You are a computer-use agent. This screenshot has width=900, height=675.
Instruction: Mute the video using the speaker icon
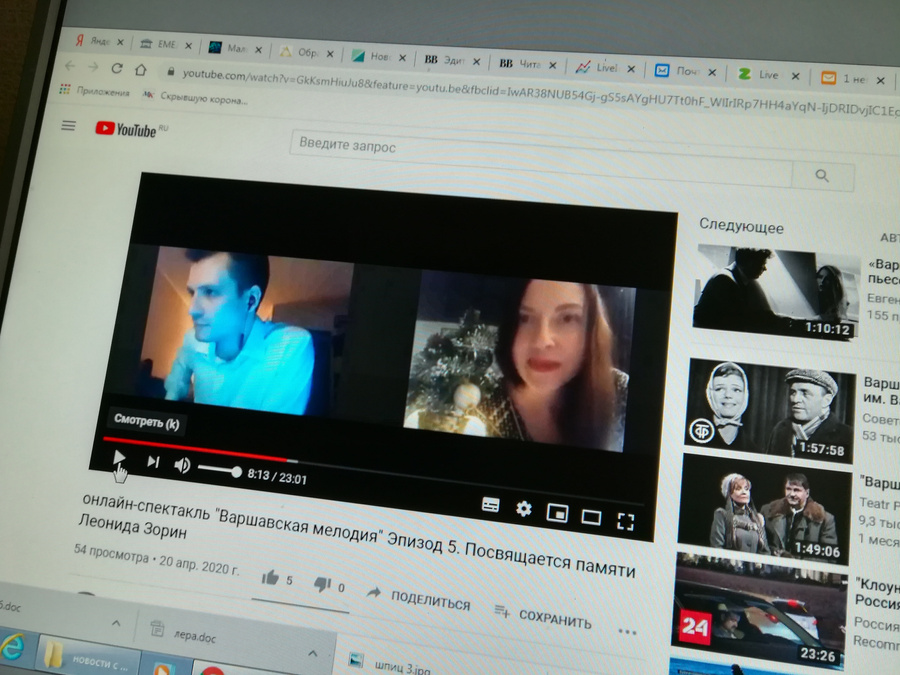[182, 465]
